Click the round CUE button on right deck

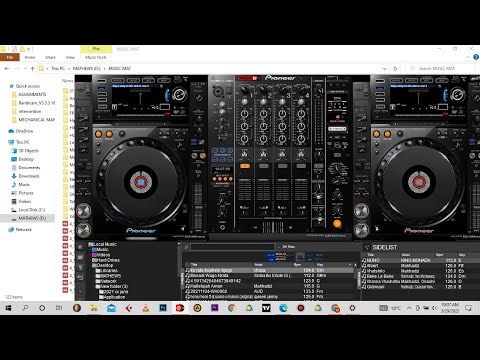[362, 211]
